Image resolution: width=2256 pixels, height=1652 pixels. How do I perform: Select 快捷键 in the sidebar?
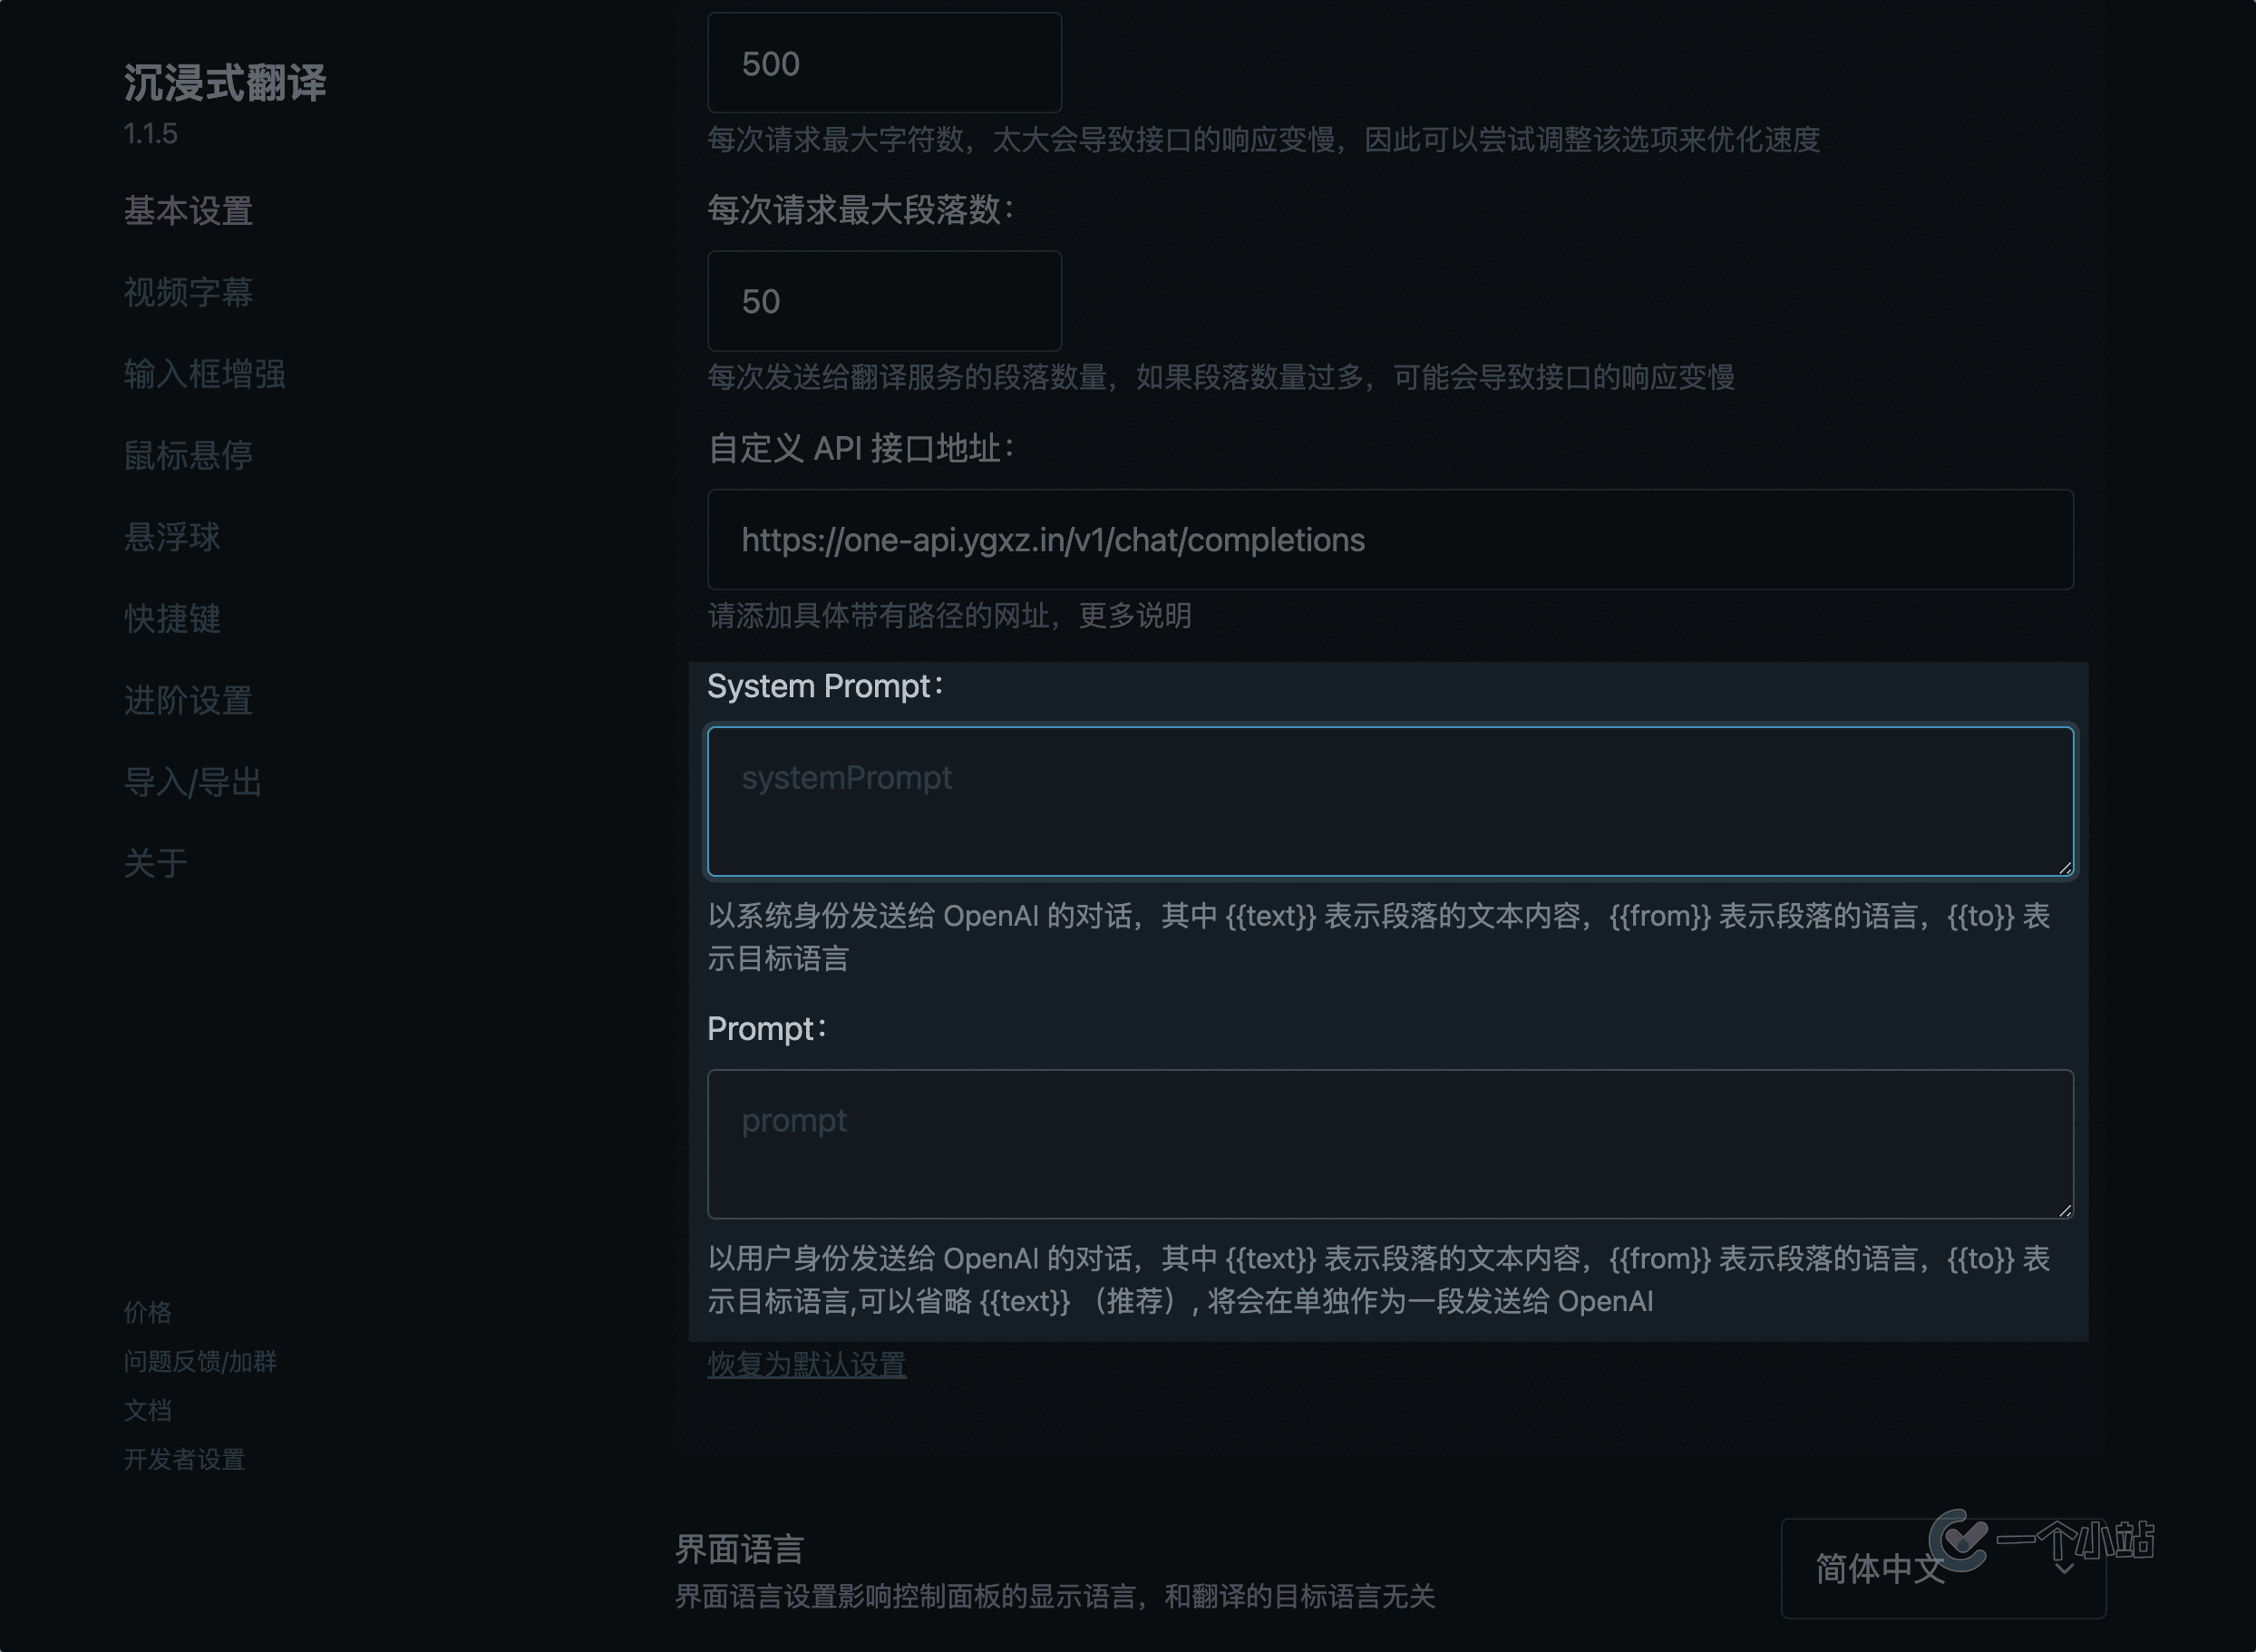click(172, 619)
